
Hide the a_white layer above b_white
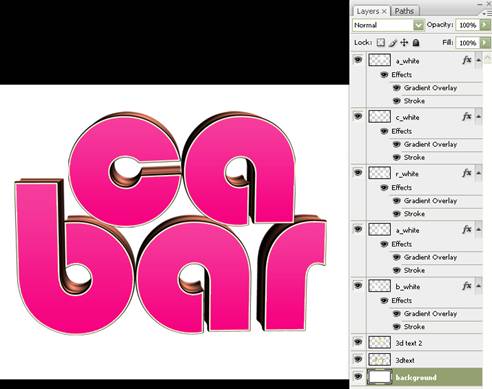(358, 229)
